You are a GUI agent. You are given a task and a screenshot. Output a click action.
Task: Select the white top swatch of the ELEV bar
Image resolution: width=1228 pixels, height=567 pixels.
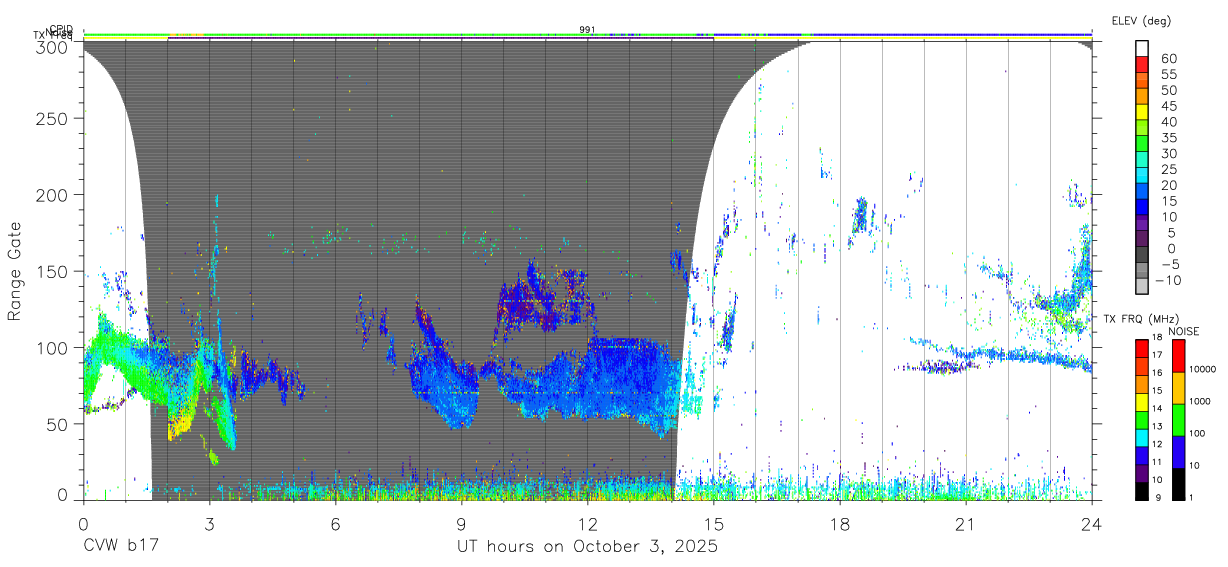1143,48
